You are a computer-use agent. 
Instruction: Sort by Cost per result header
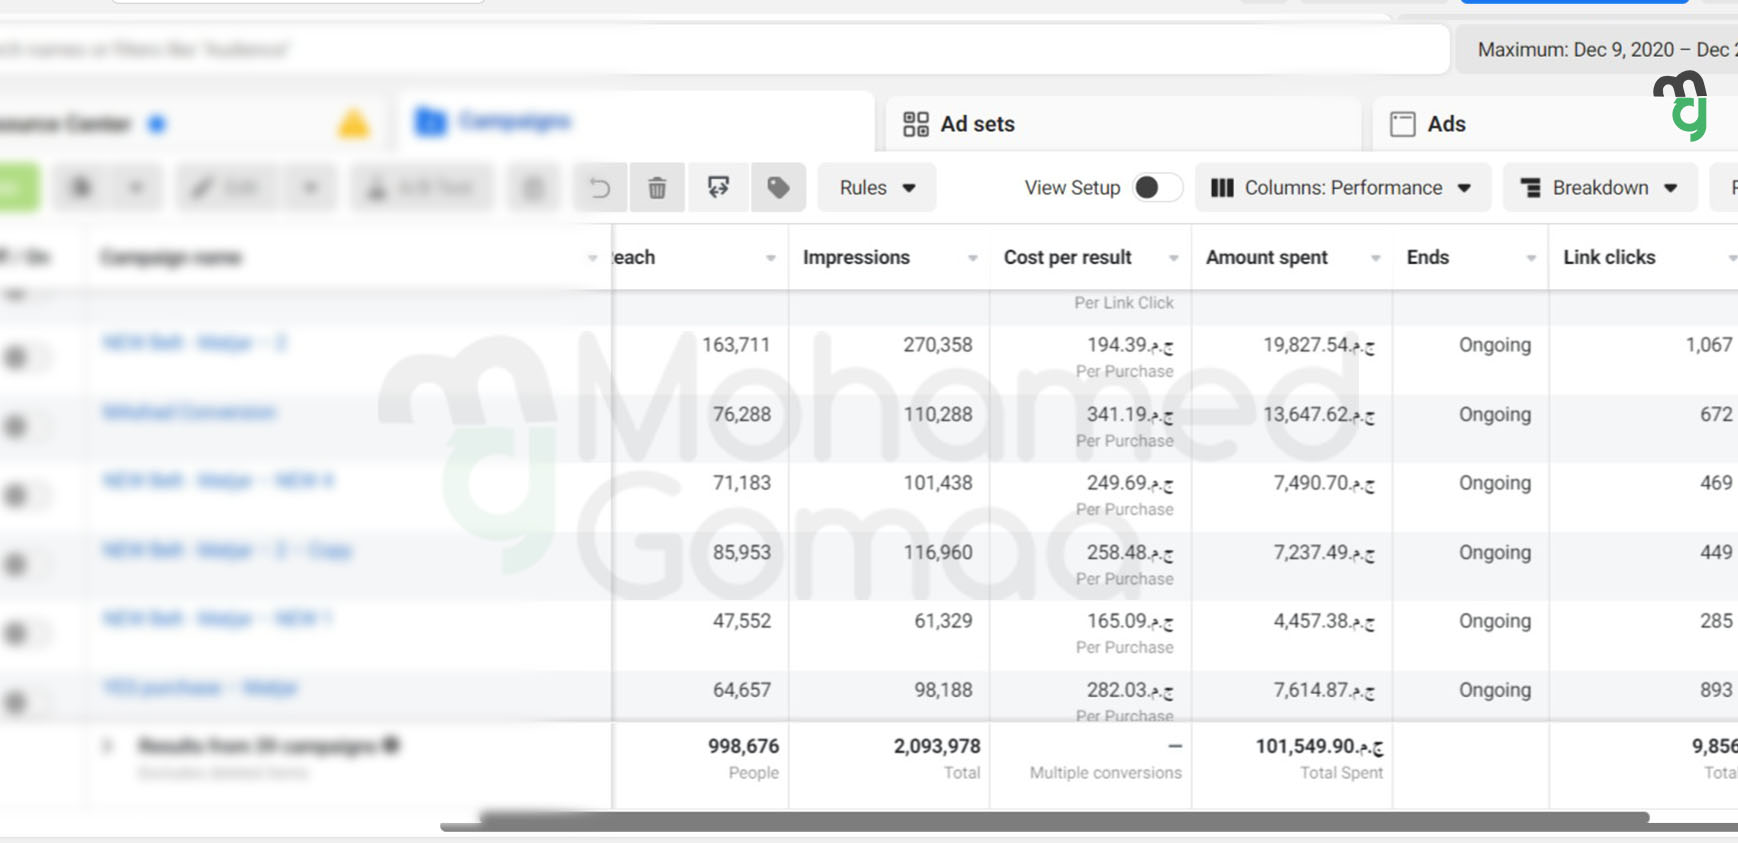(x=1067, y=257)
